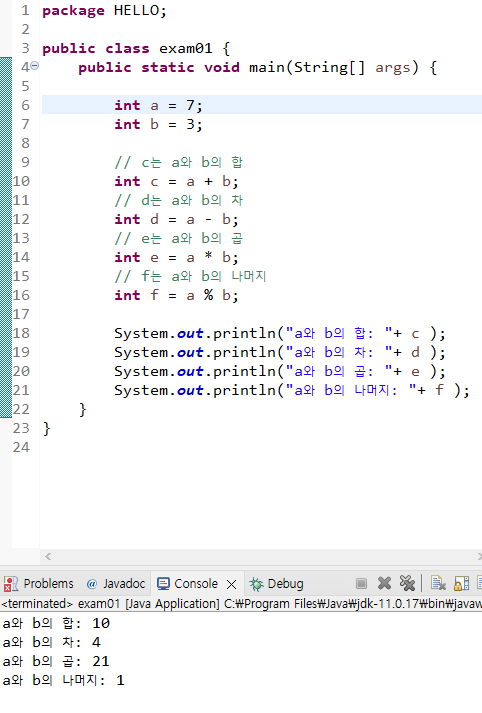
Task: Open the Debug tab
Action: [276, 583]
